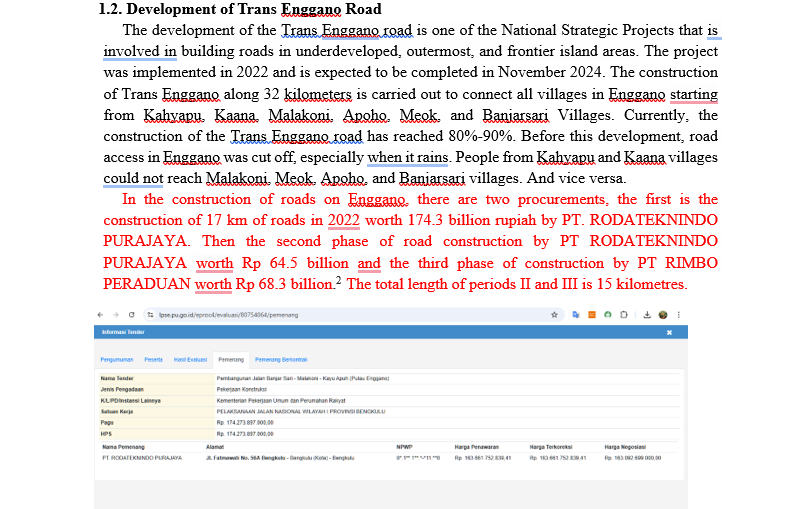The height and width of the screenshot is (509, 807).
Task: Click the browser forward arrow
Action: pyautogui.click(x=117, y=314)
